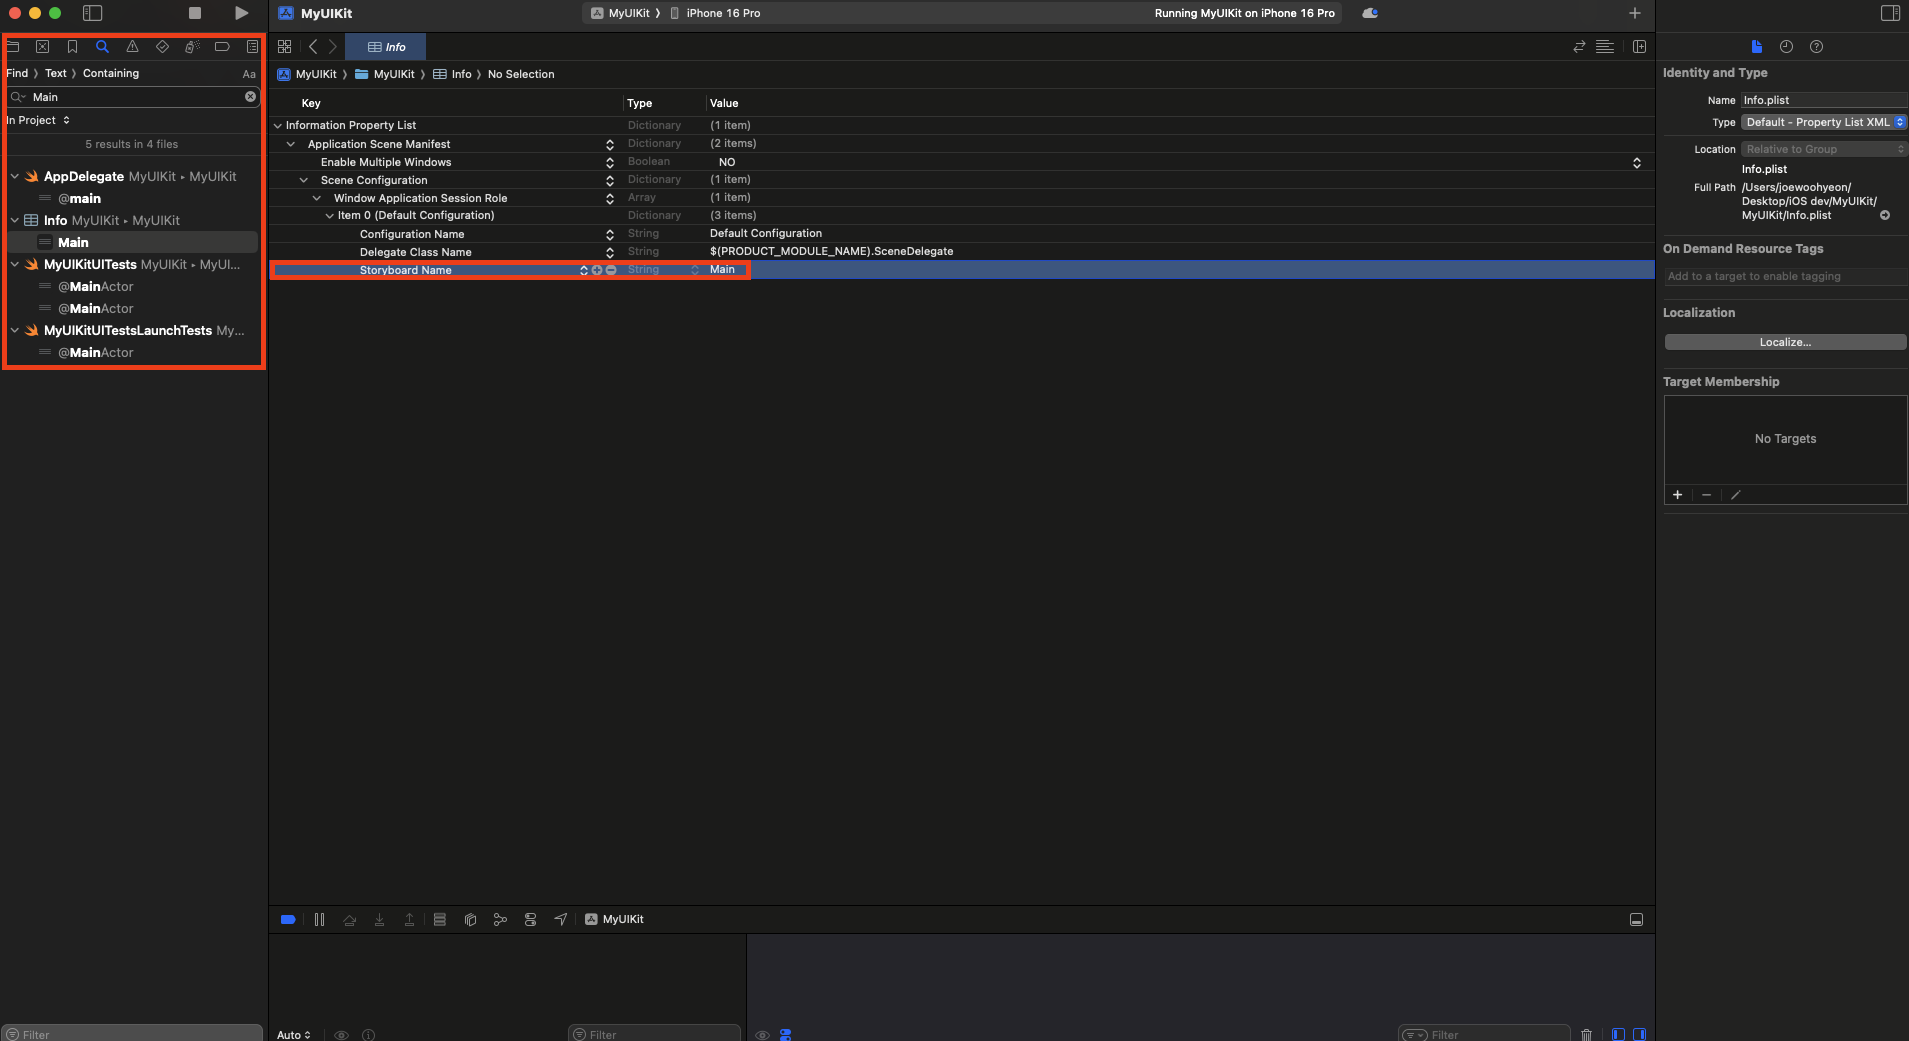Click the search field containing Main
Screen dimensions: 1909x1041
click(x=134, y=97)
